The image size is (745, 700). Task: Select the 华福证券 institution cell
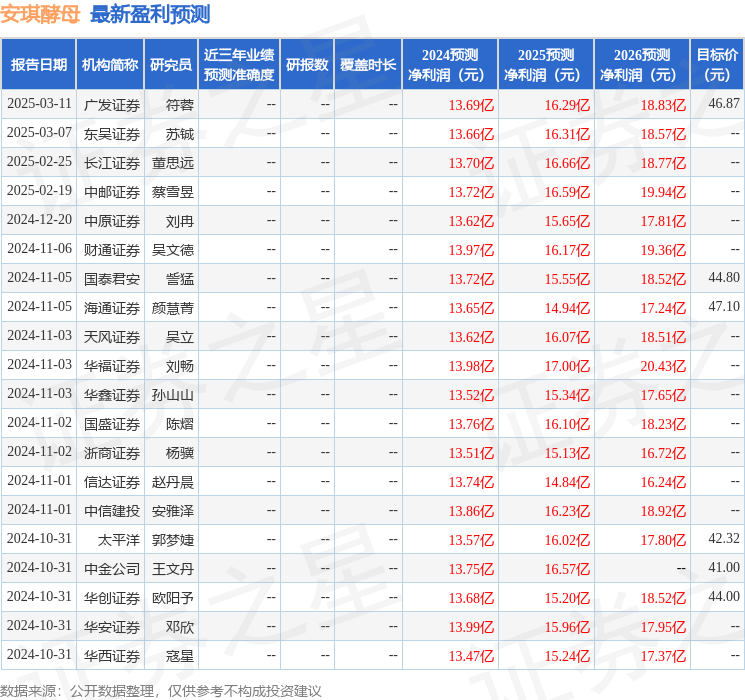112,366
